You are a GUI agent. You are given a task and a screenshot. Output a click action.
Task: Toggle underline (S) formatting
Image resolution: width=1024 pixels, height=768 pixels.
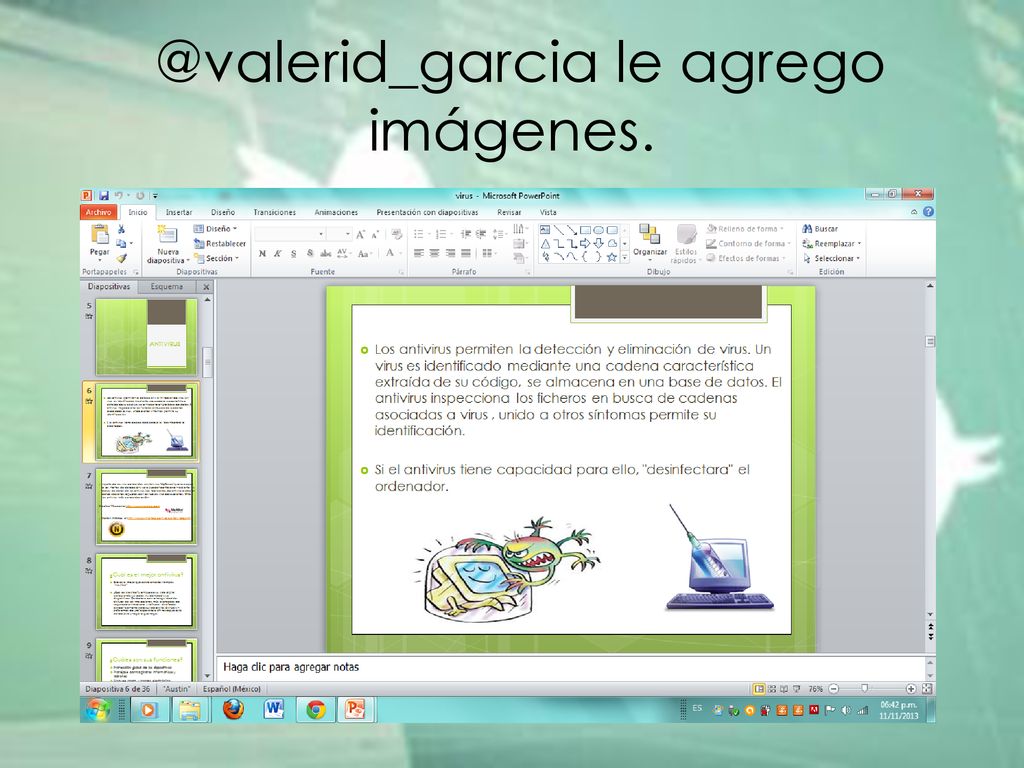point(293,253)
